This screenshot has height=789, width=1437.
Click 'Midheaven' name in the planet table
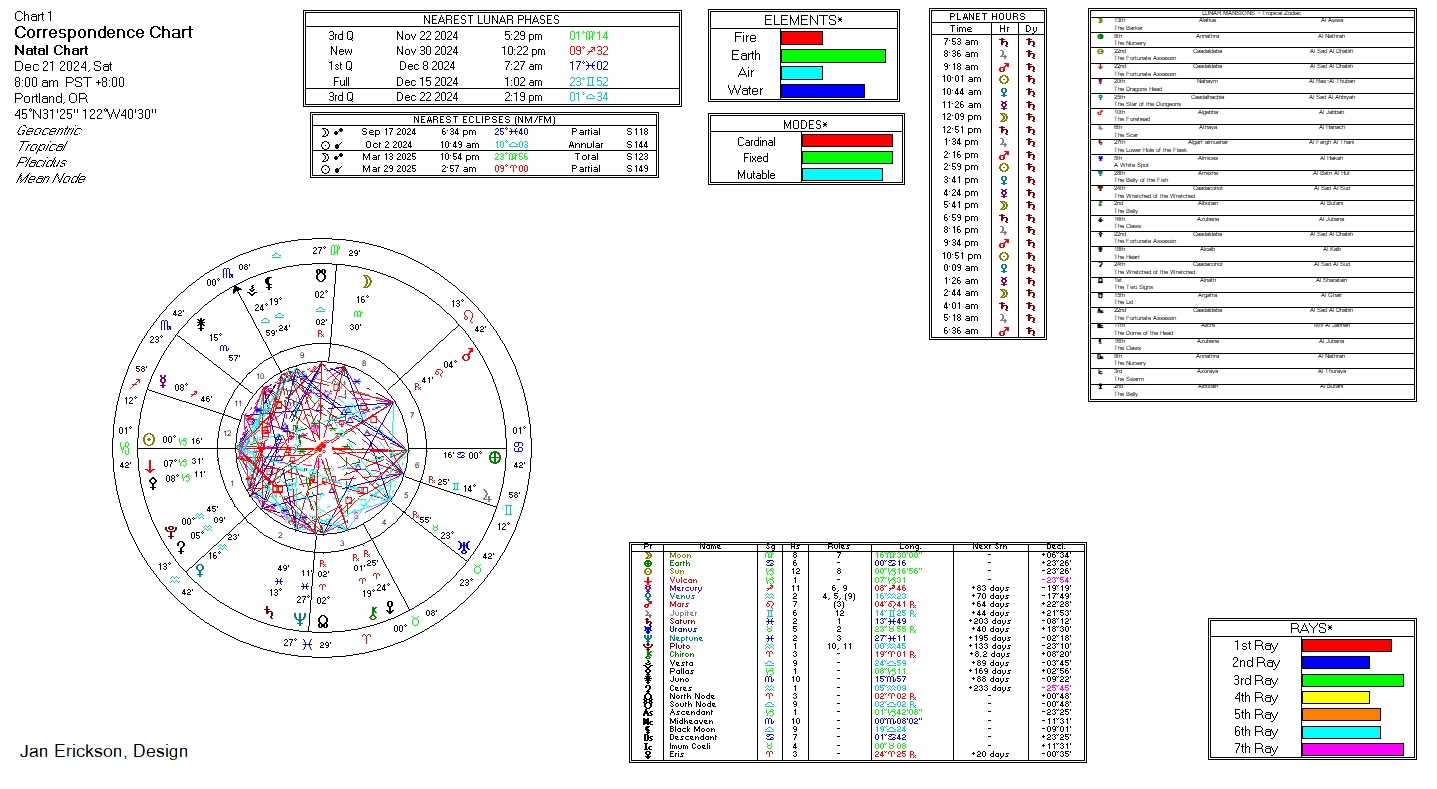pyautogui.click(x=690, y=721)
